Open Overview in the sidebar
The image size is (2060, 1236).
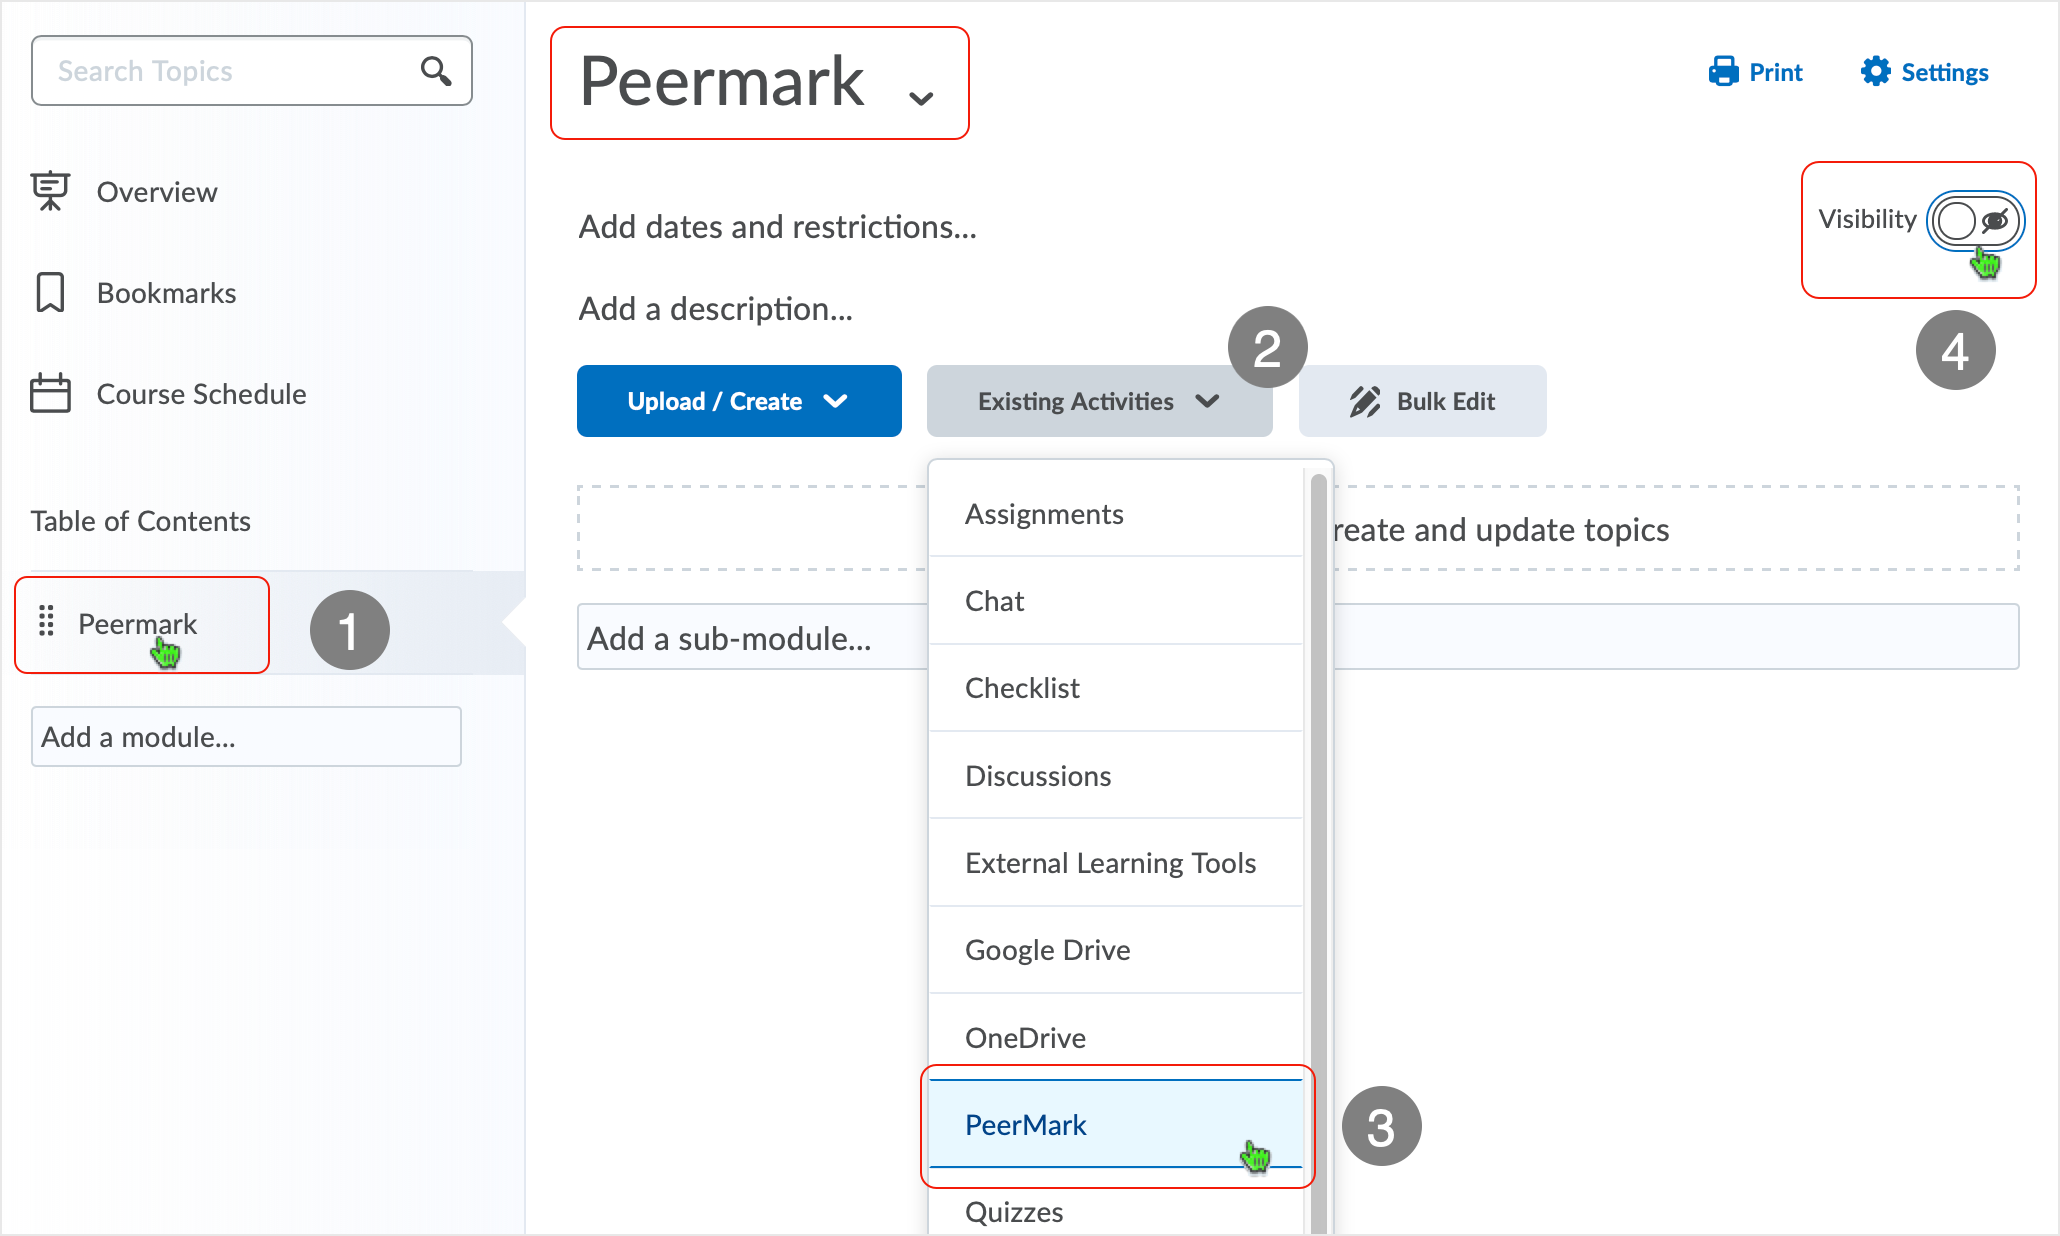point(124,191)
